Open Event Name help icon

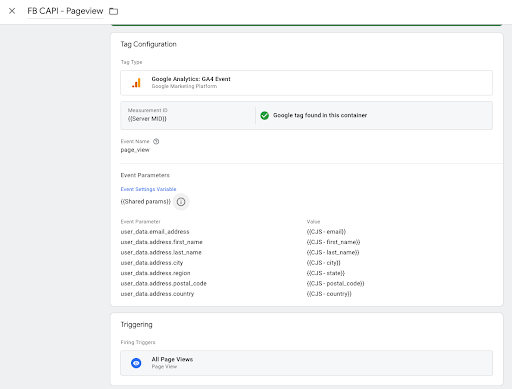(156, 141)
